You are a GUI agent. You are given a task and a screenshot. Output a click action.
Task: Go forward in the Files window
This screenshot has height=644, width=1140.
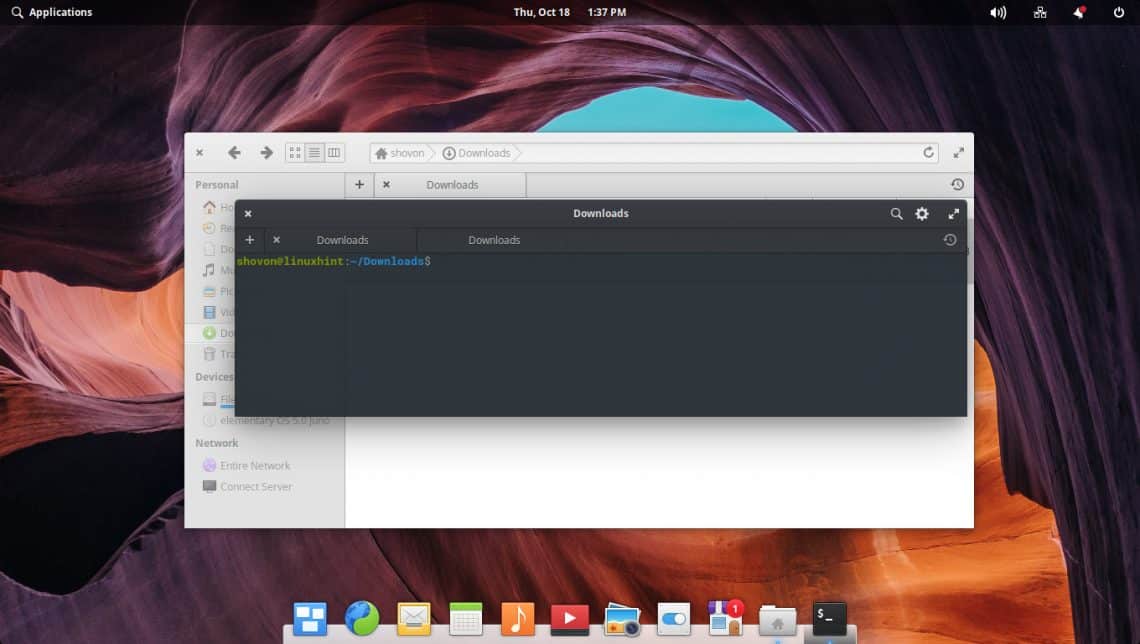coord(266,153)
